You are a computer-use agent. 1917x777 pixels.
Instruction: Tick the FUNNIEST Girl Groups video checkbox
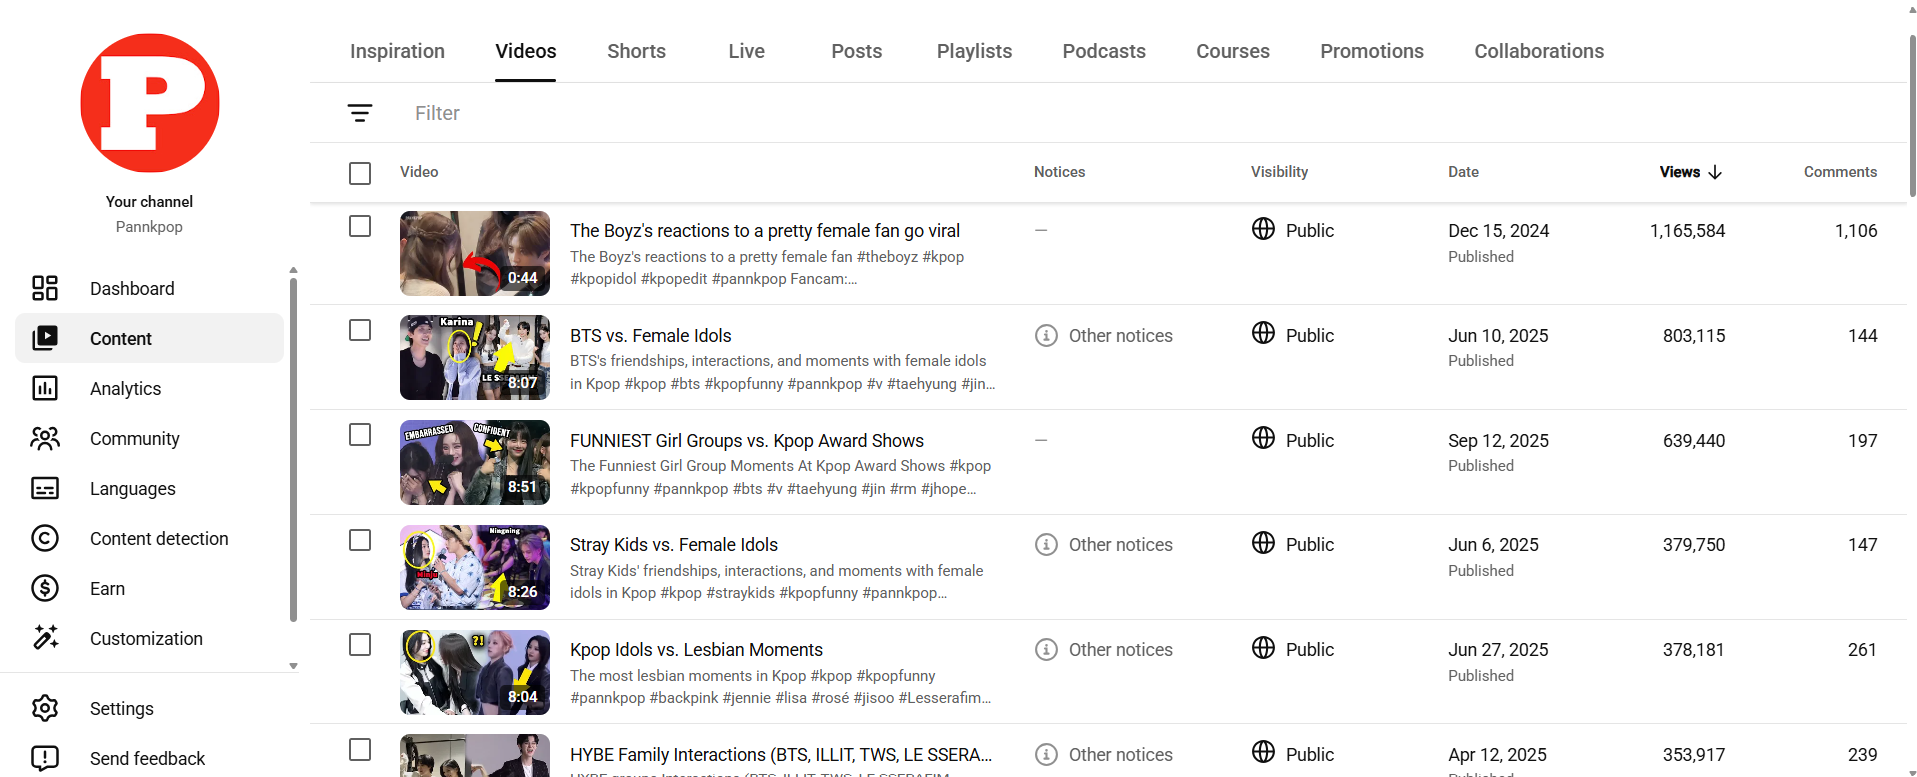(x=360, y=435)
